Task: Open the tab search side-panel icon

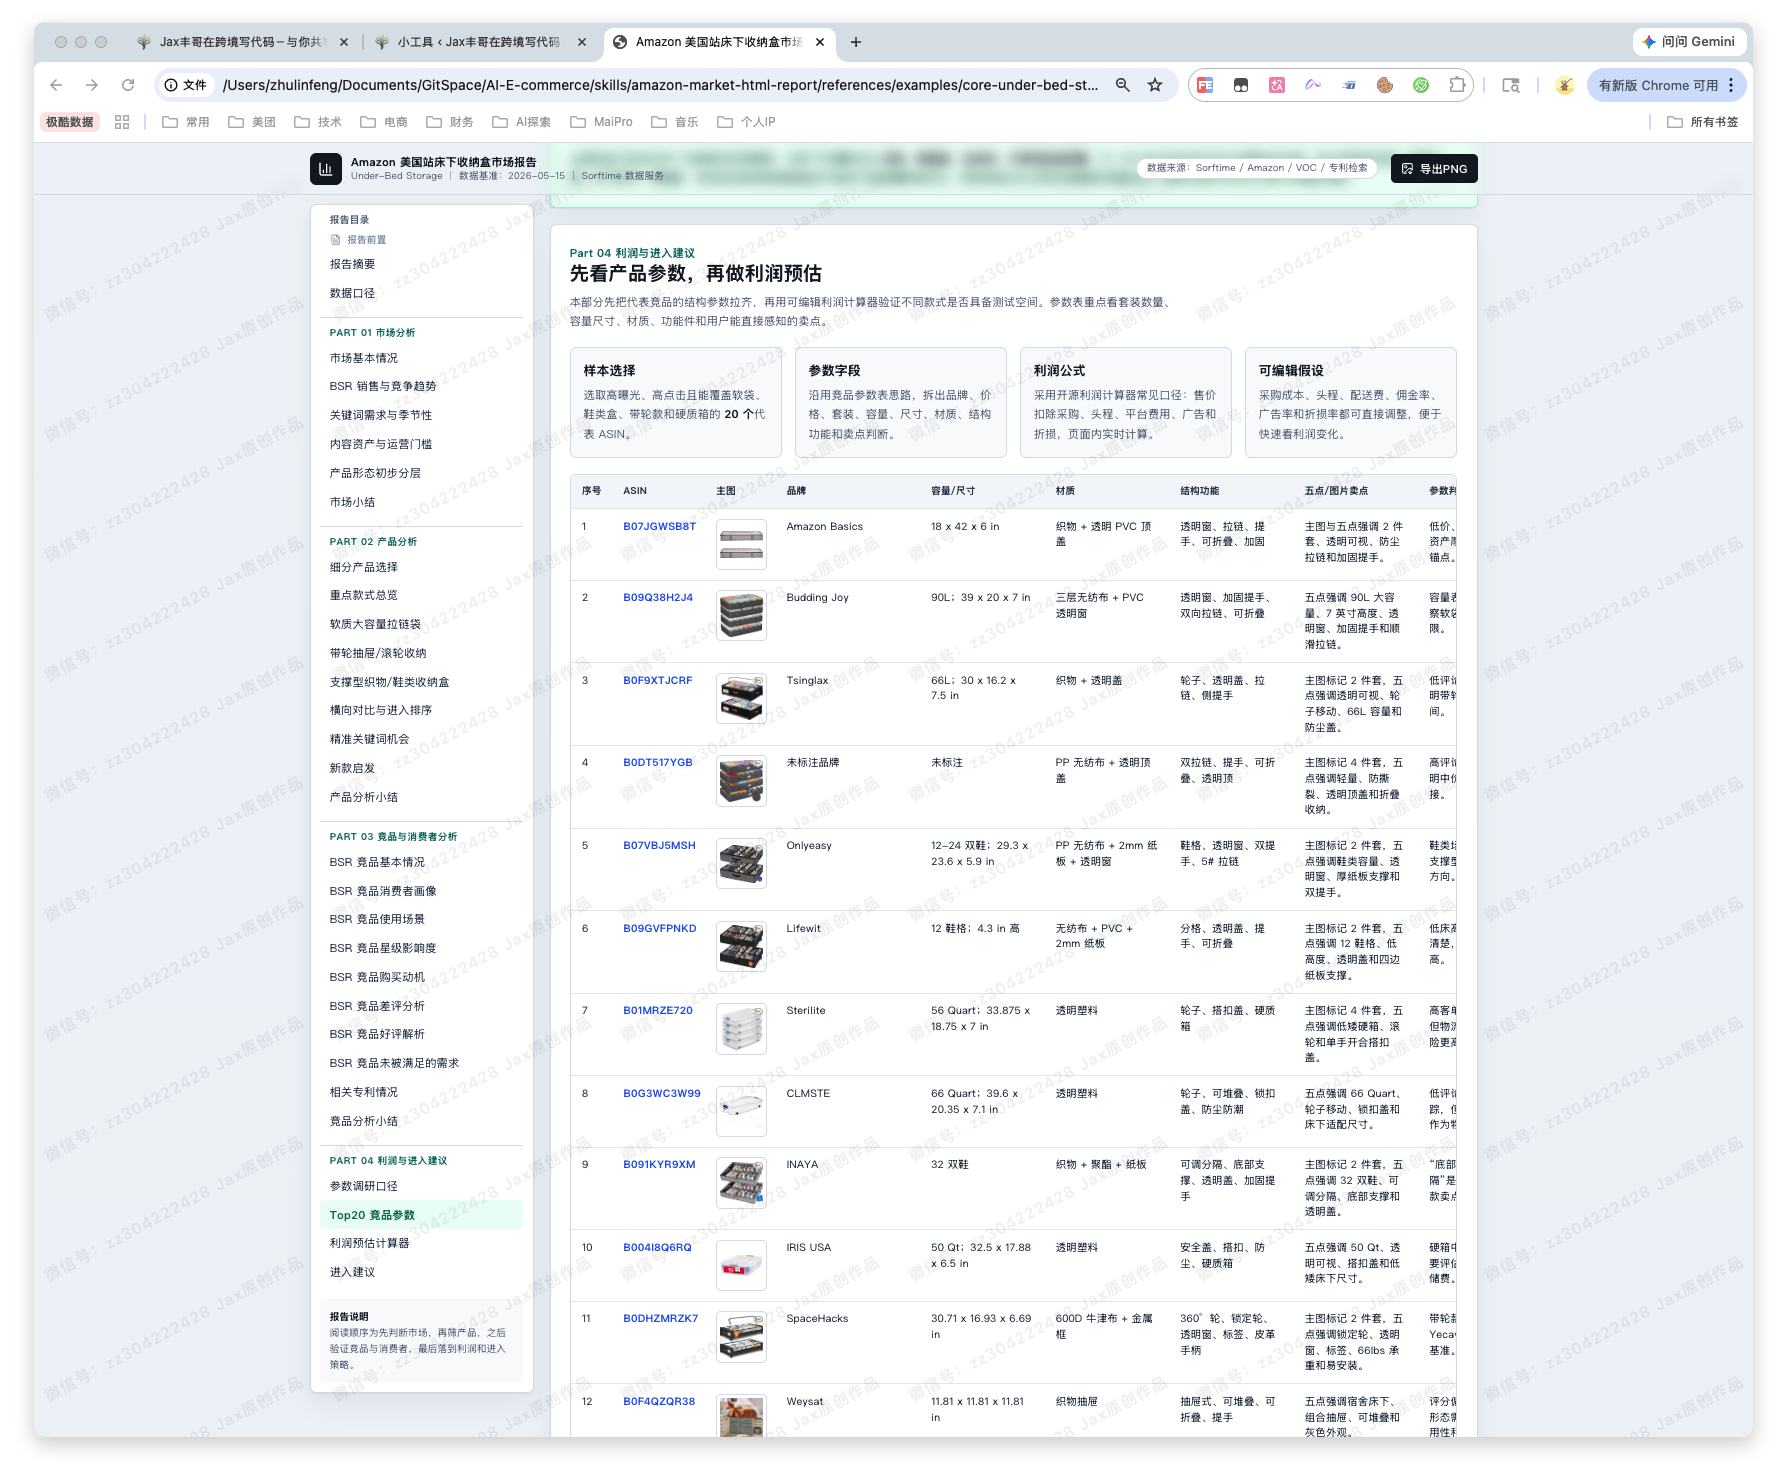Action: [x=1511, y=85]
